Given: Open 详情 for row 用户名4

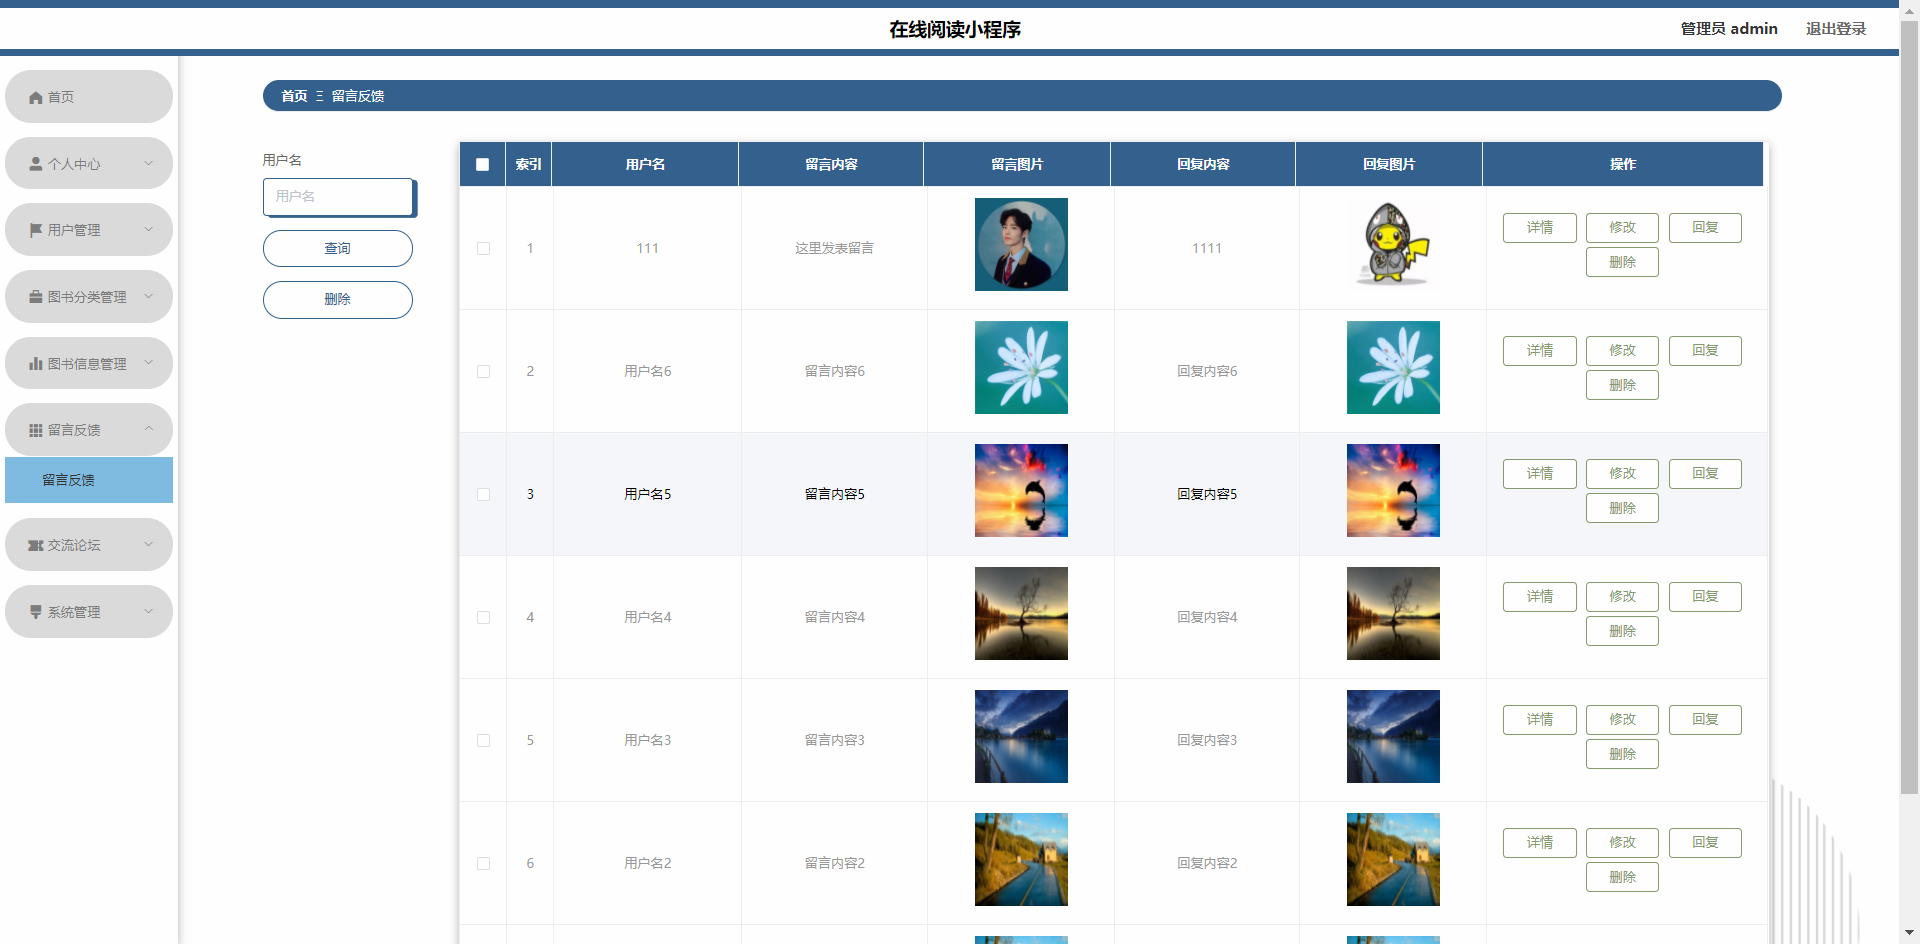Looking at the screenshot, I should [1540, 597].
